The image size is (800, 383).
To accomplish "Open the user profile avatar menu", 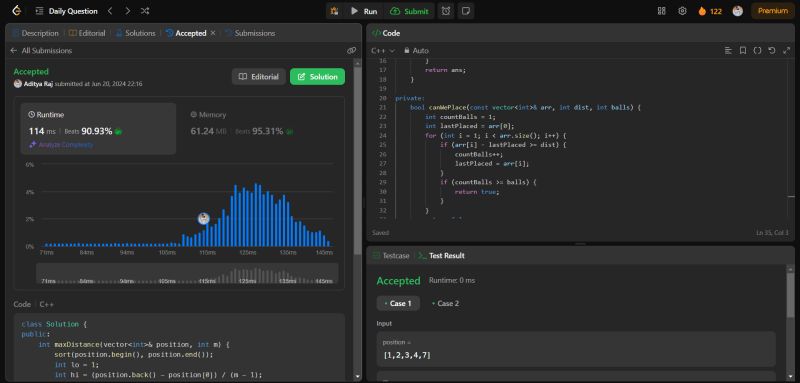I will click(738, 11).
